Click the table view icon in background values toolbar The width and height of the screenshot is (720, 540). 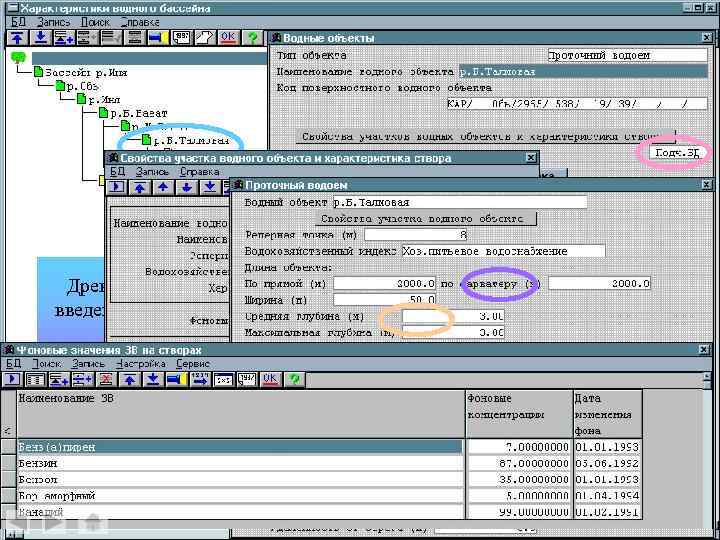tap(36, 380)
